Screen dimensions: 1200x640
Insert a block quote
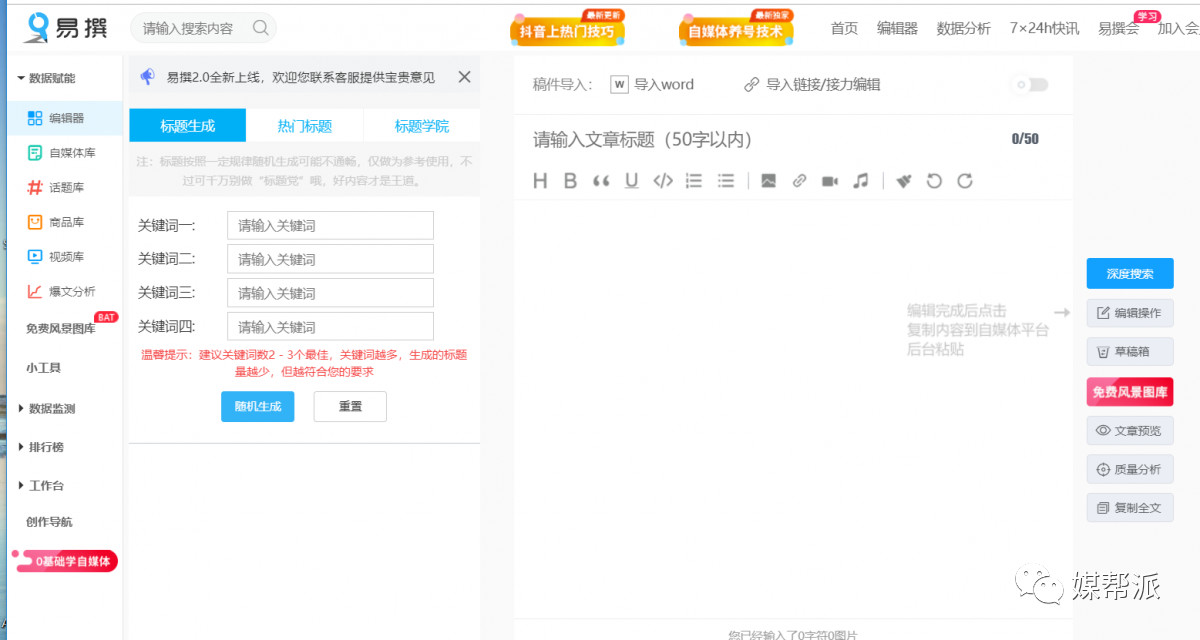click(601, 181)
